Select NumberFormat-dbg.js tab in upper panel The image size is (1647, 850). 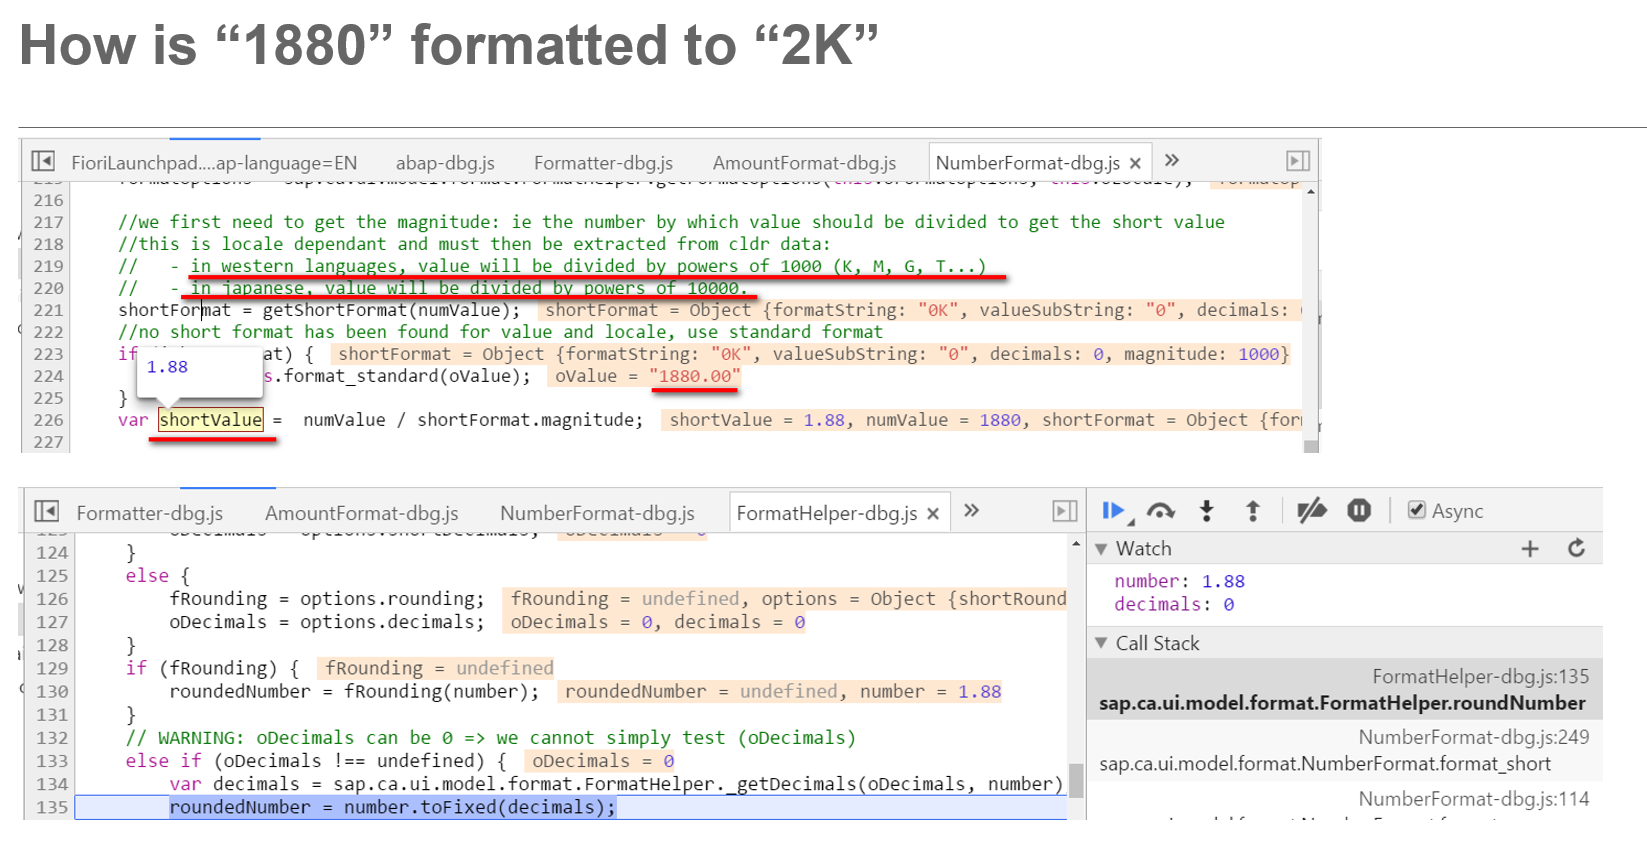(1027, 163)
